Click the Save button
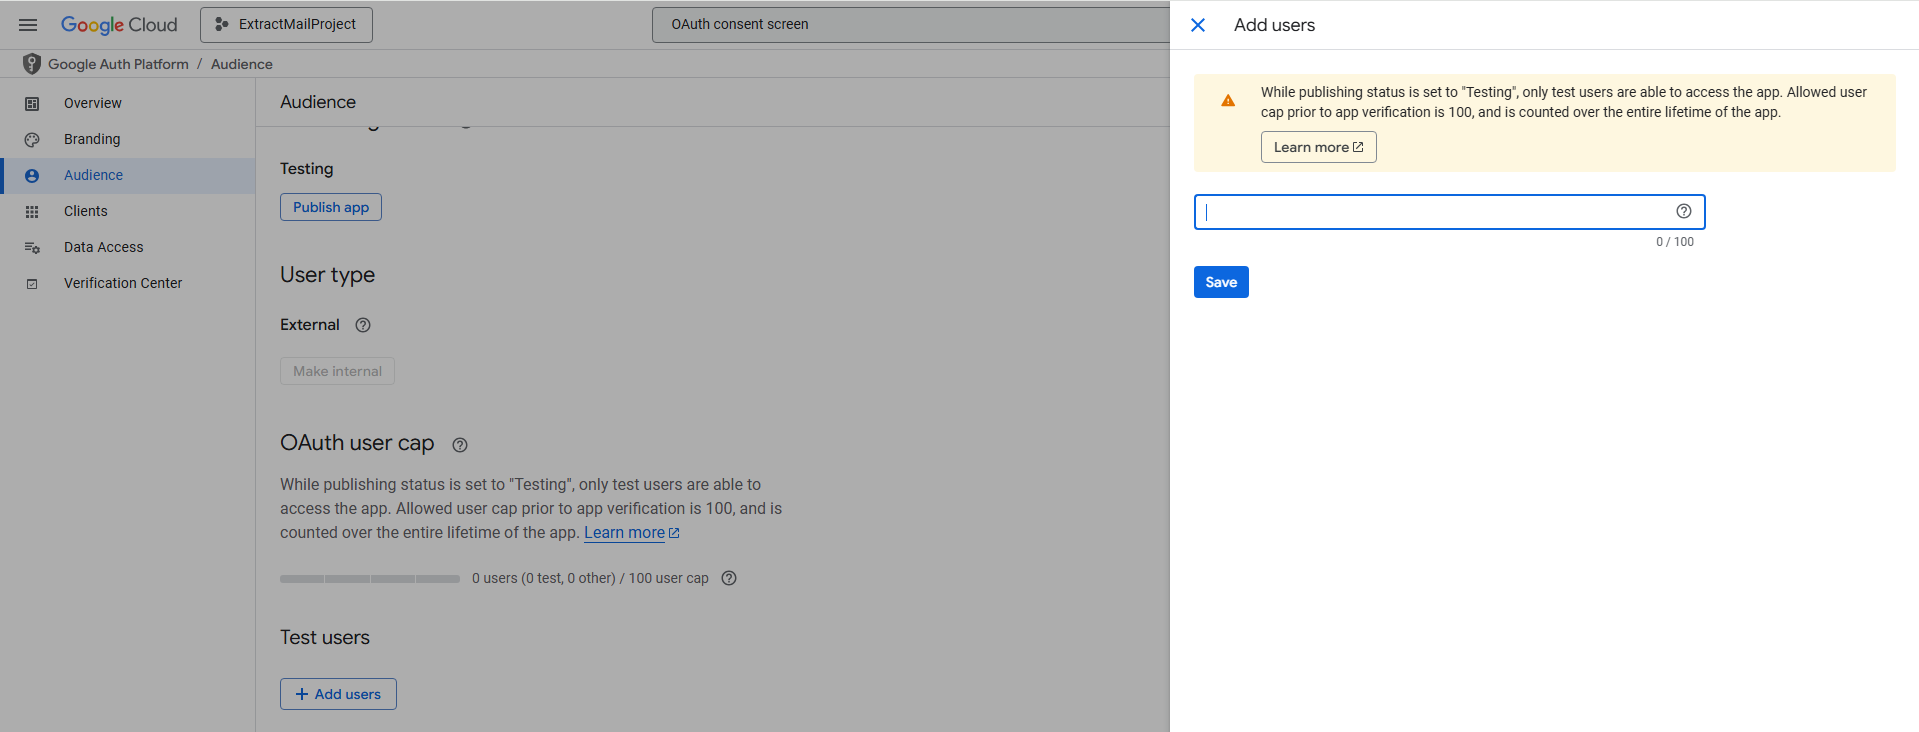This screenshot has height=732, width=1919. coord(1221,282)
